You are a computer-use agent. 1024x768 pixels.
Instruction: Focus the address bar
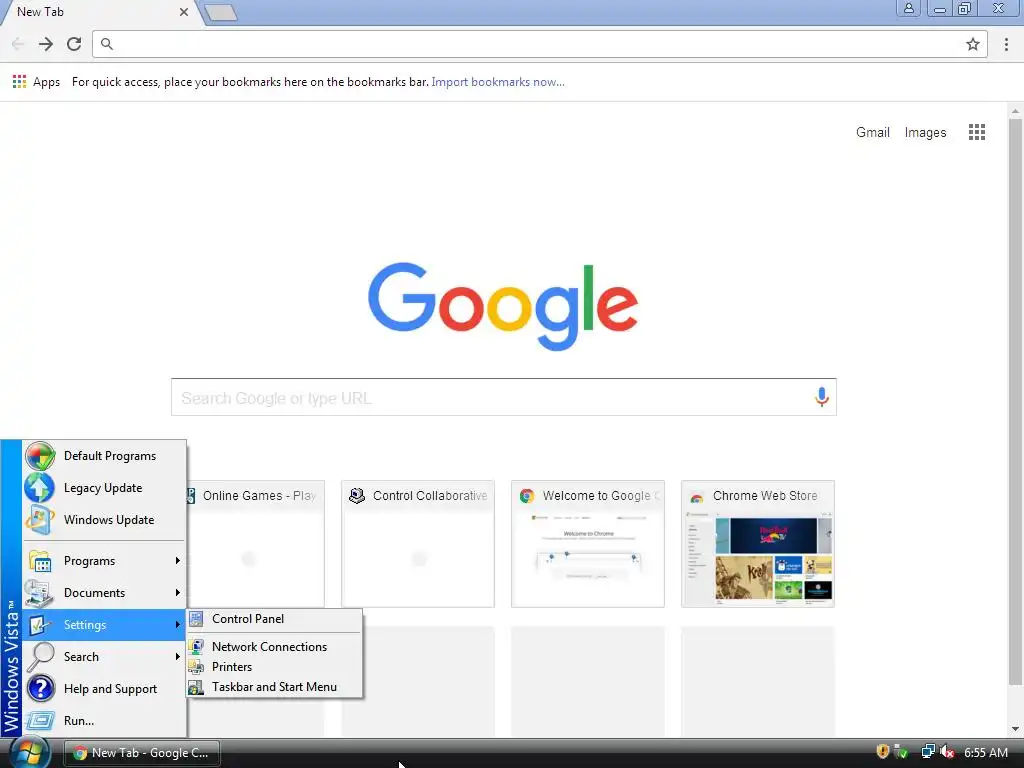539,44
